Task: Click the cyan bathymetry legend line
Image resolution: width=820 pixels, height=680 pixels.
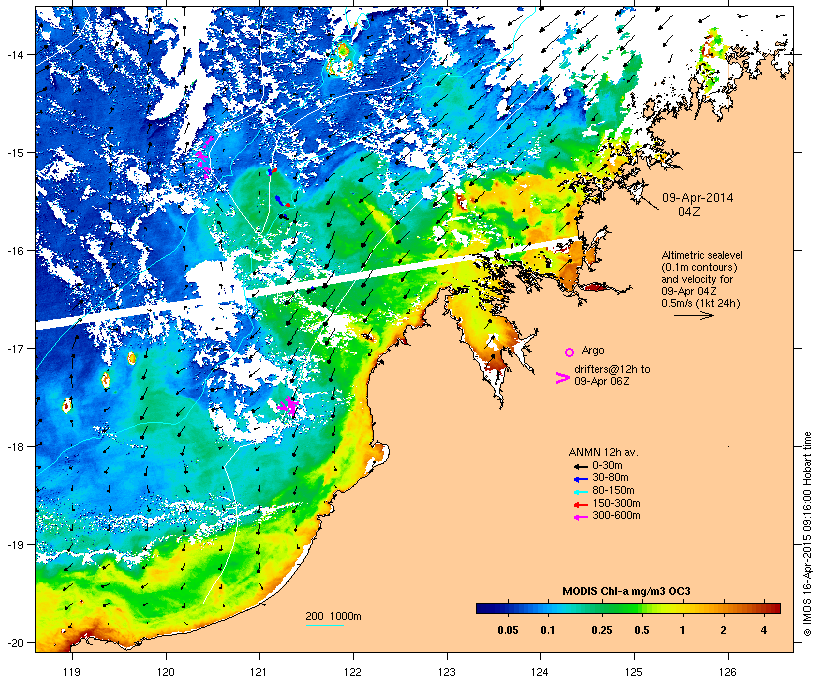Action: click(324, 625)
